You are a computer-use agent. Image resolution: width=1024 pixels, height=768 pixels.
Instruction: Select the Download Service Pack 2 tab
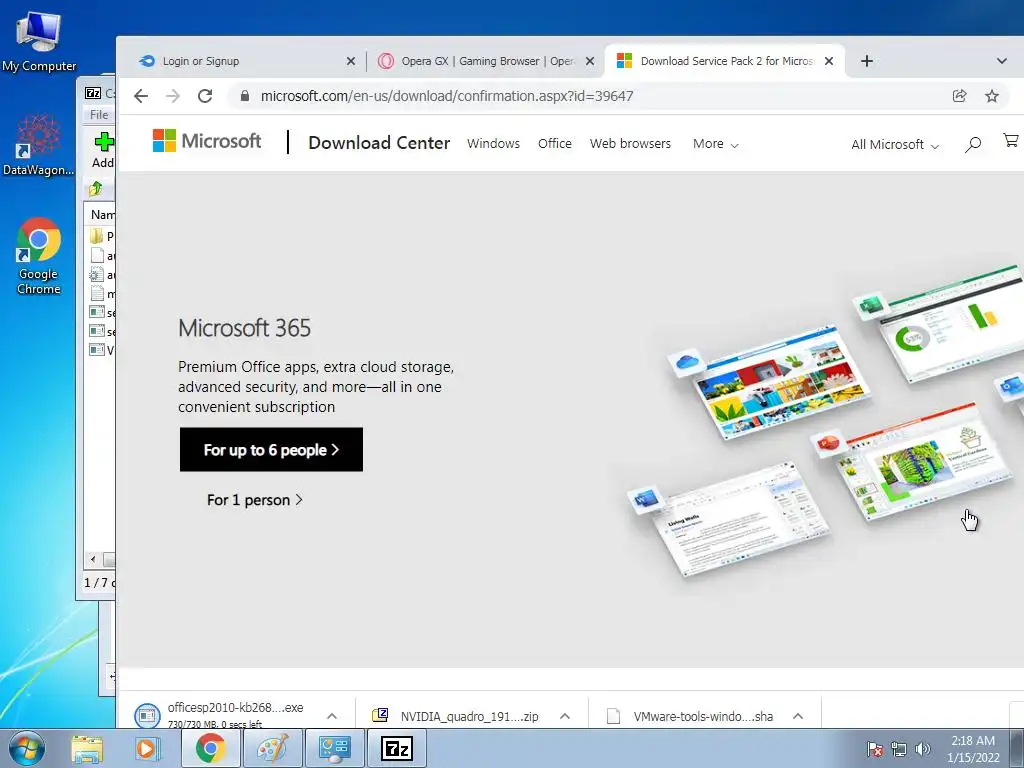pyautogui.click(x=725, y=61)
